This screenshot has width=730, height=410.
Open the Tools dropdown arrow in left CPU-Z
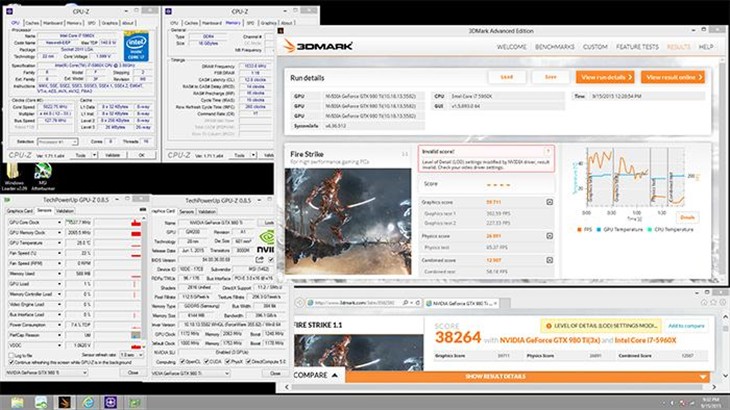pyautogui.click(x=95, y=155)
